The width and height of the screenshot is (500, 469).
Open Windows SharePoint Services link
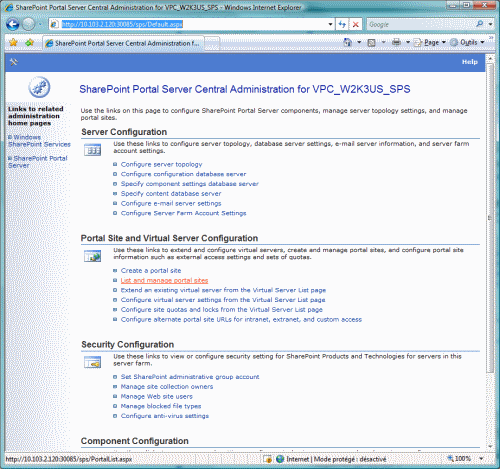[39, 141]
